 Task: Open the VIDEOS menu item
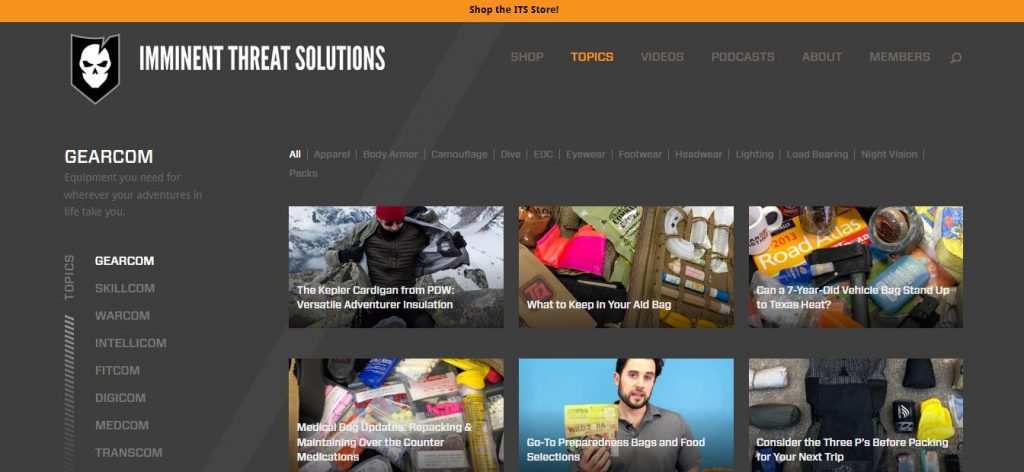(662, 57)
